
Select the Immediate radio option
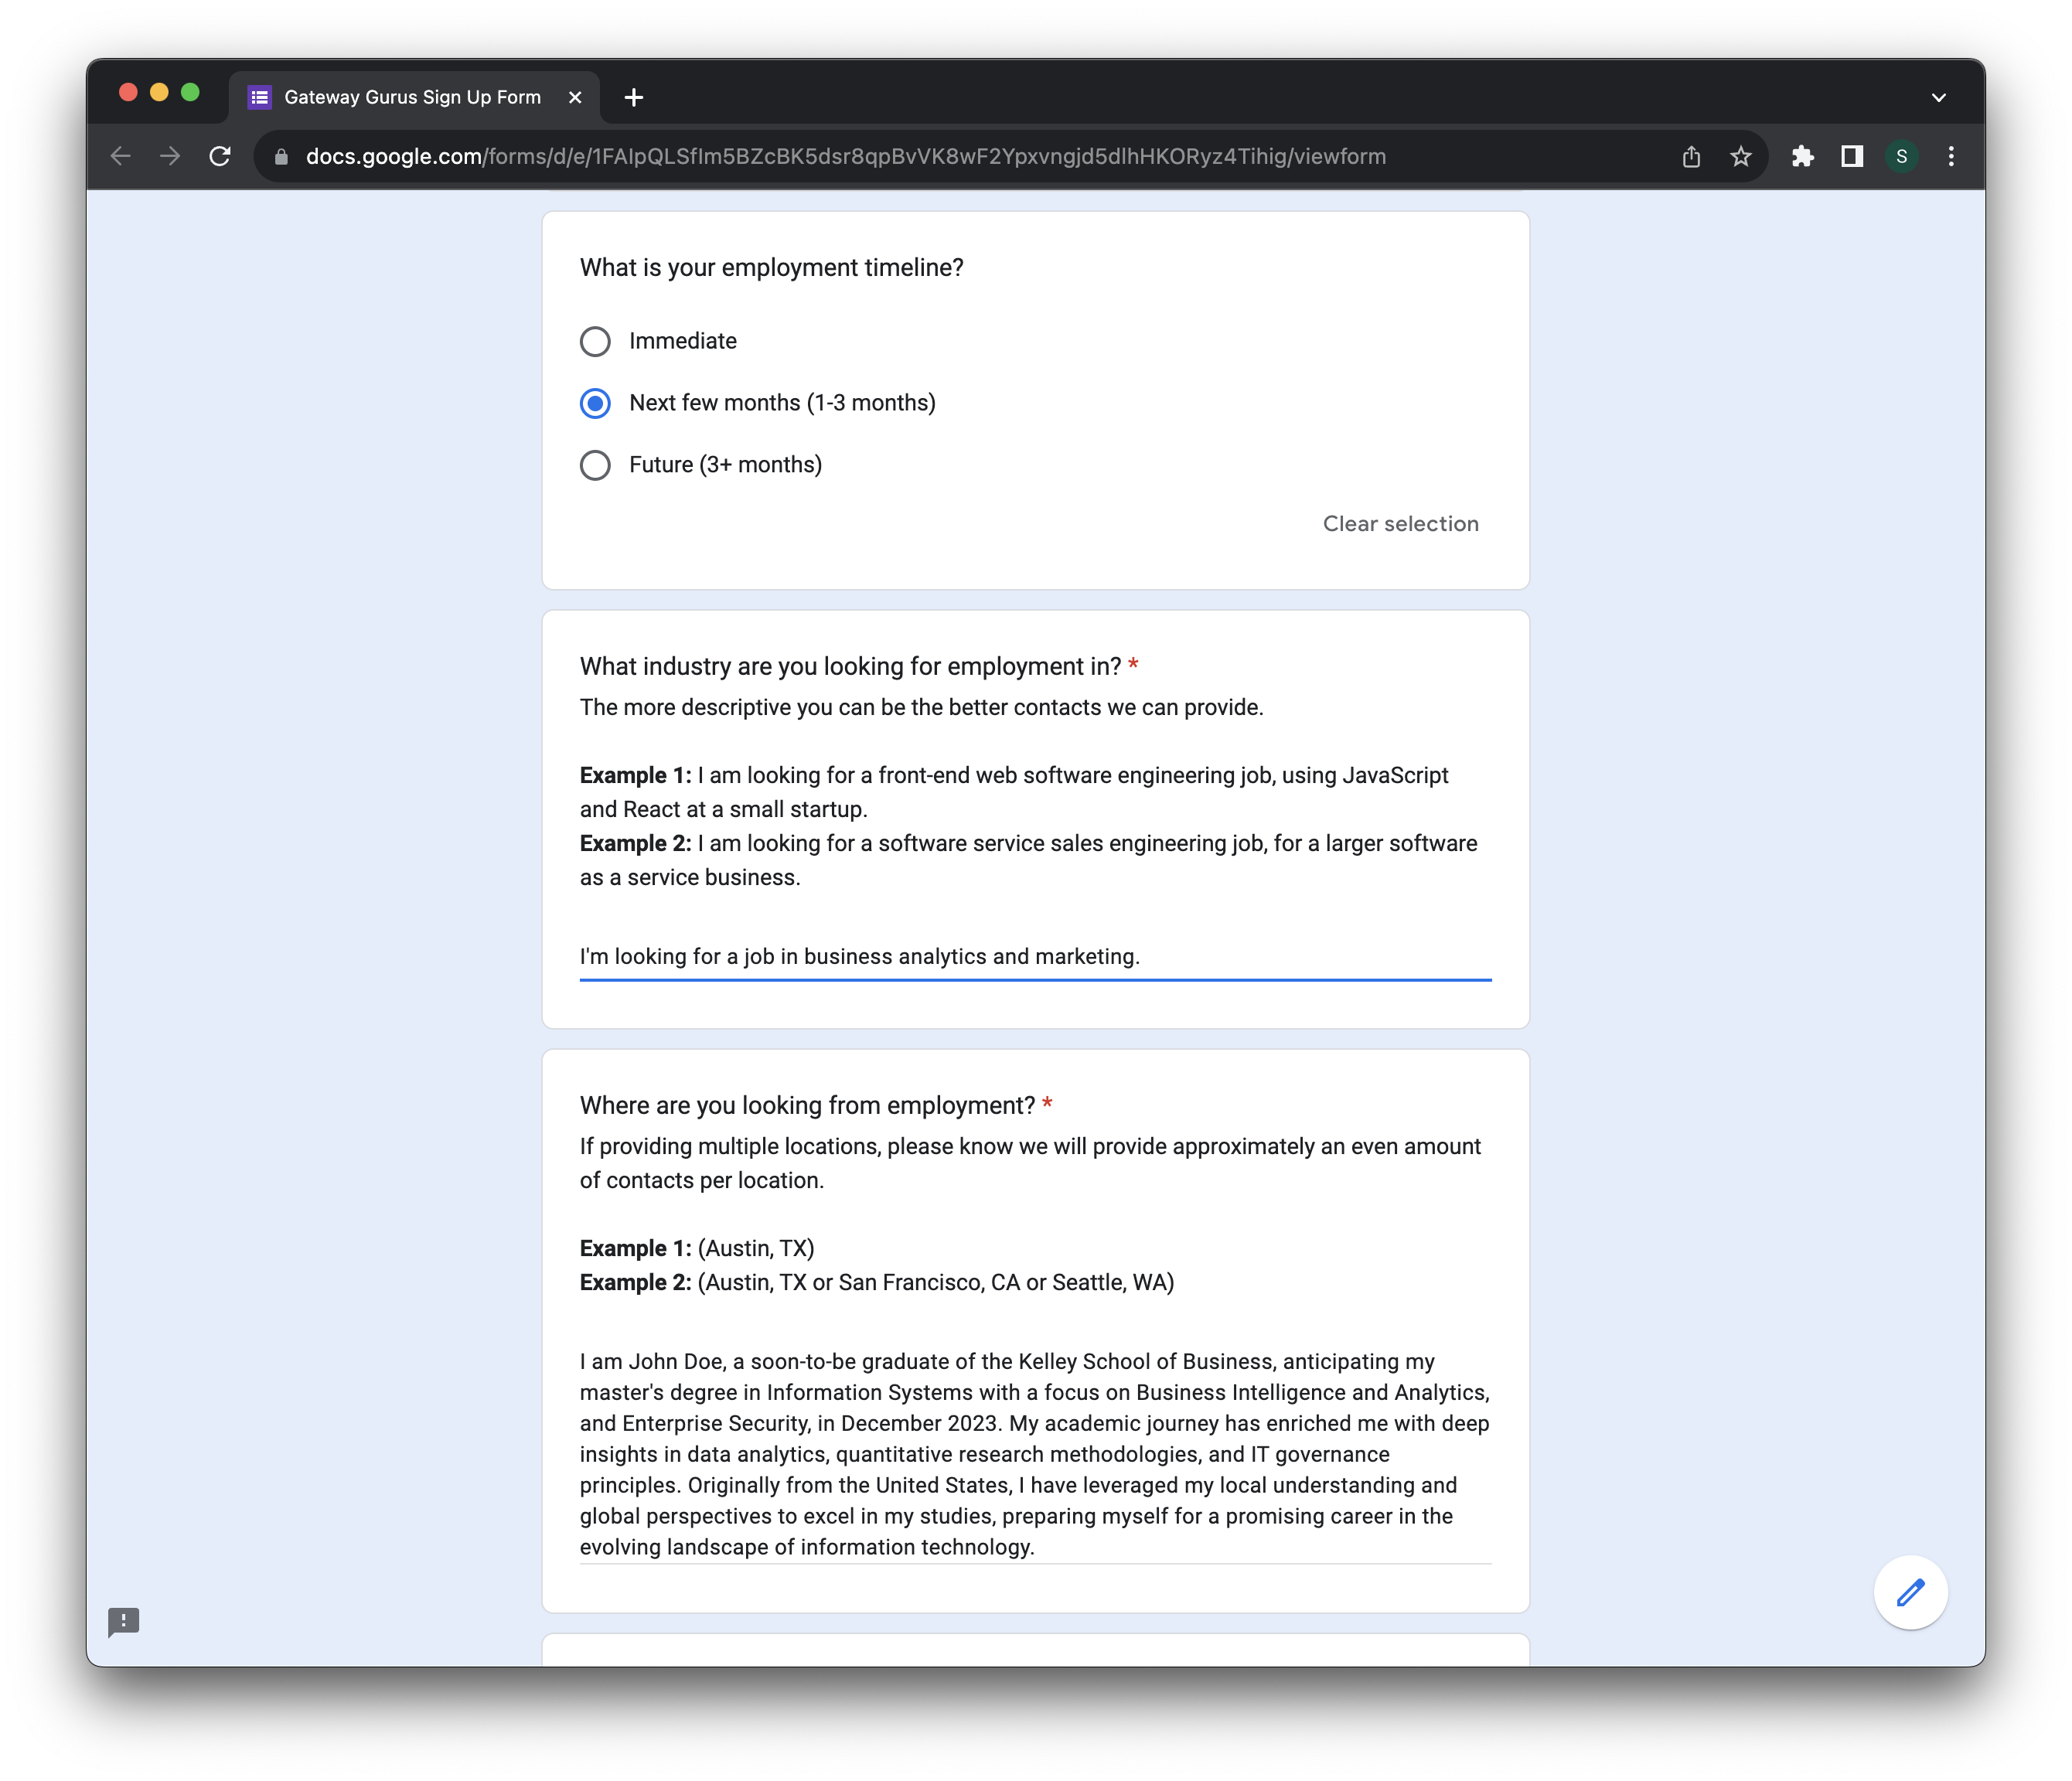(595, 342)
